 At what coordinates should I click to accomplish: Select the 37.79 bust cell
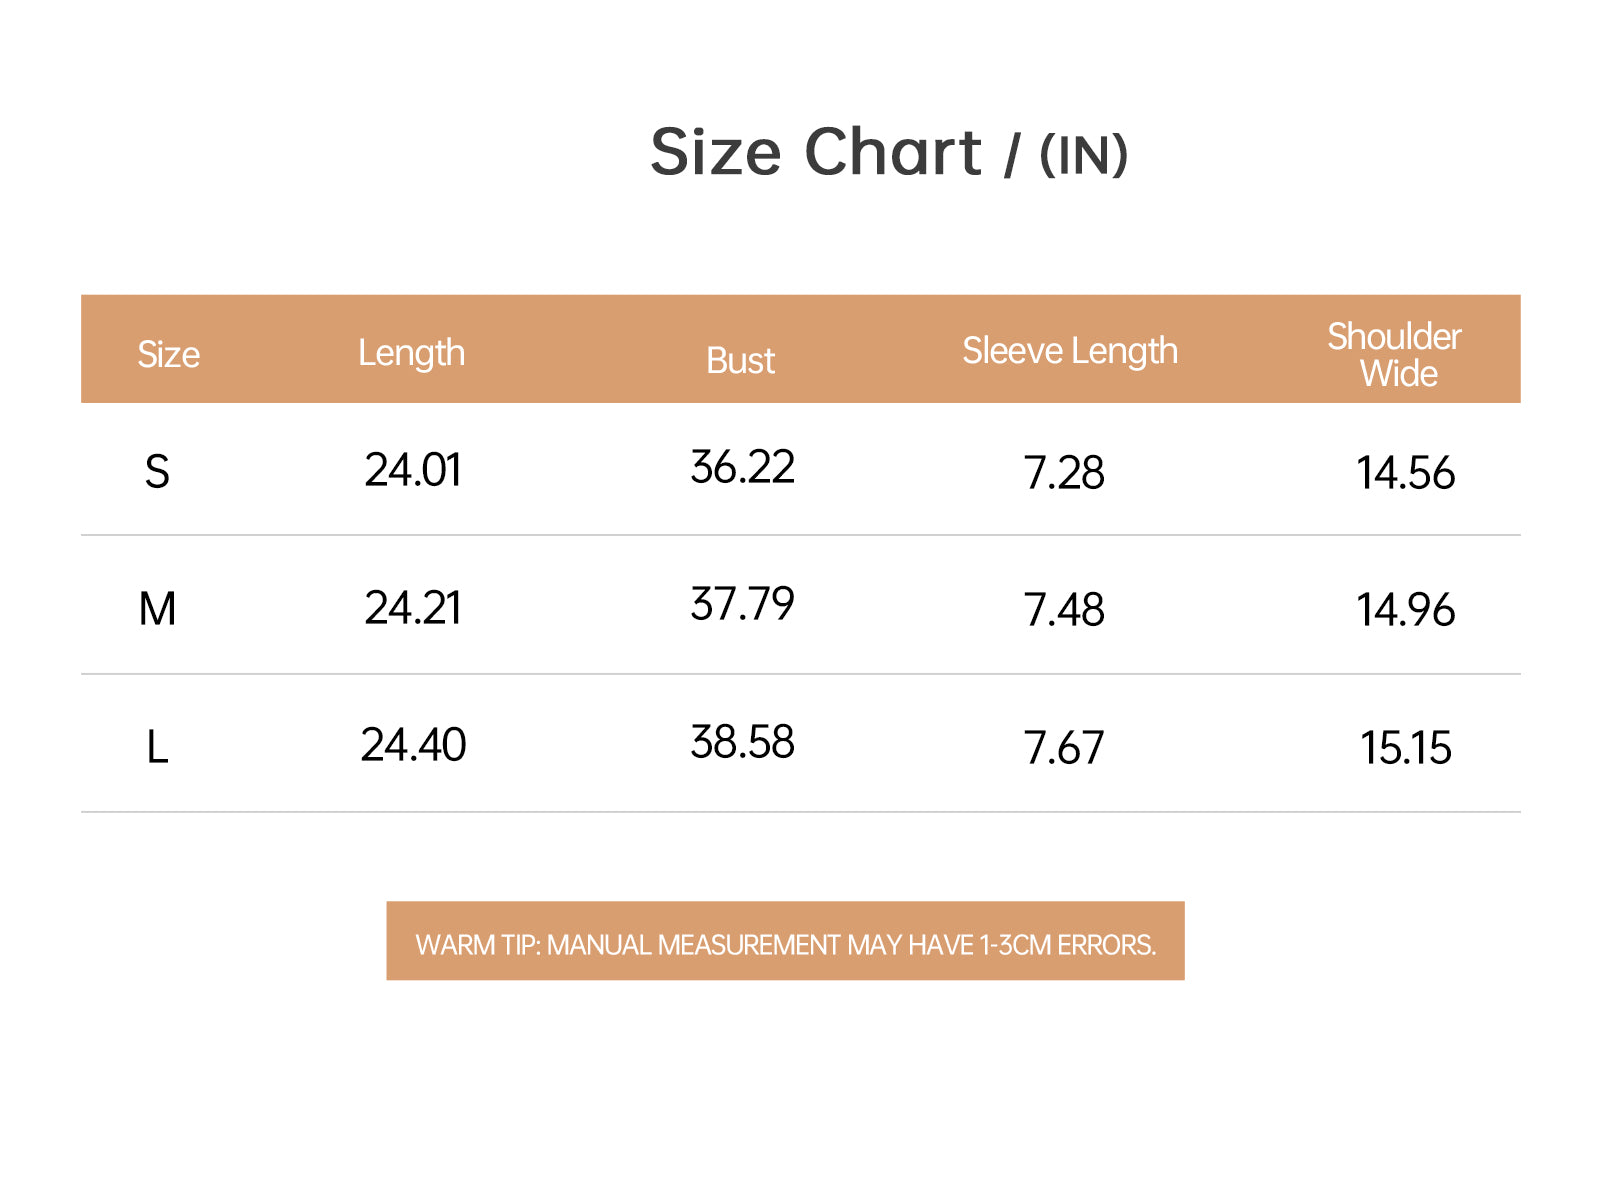click(x=742, y=604)
